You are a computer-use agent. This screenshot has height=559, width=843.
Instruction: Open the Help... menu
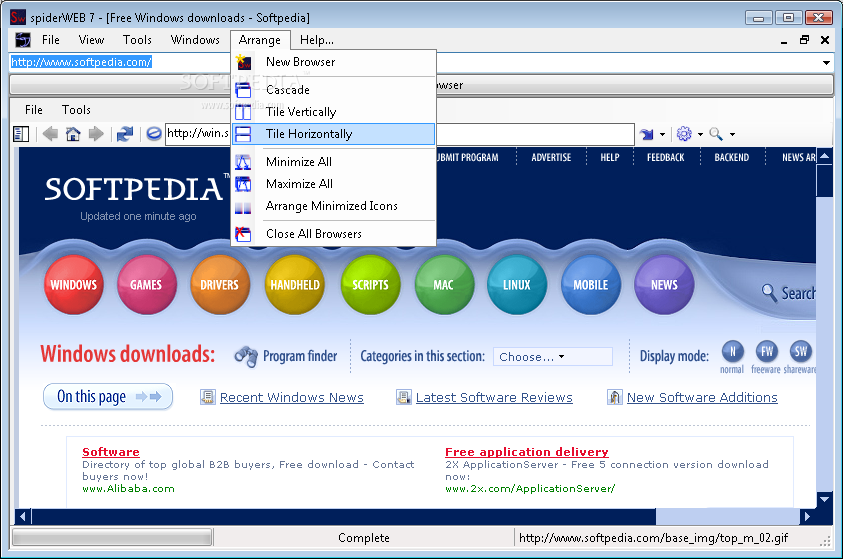(317, 40)
